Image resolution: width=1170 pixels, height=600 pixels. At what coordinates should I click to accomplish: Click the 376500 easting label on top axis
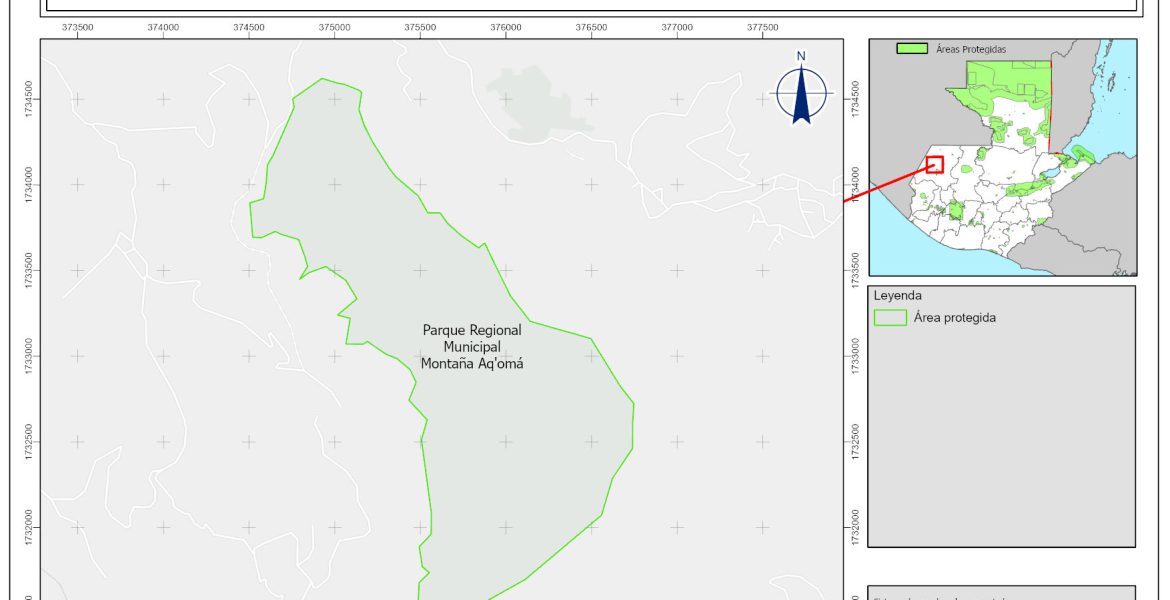coord(592,27)
